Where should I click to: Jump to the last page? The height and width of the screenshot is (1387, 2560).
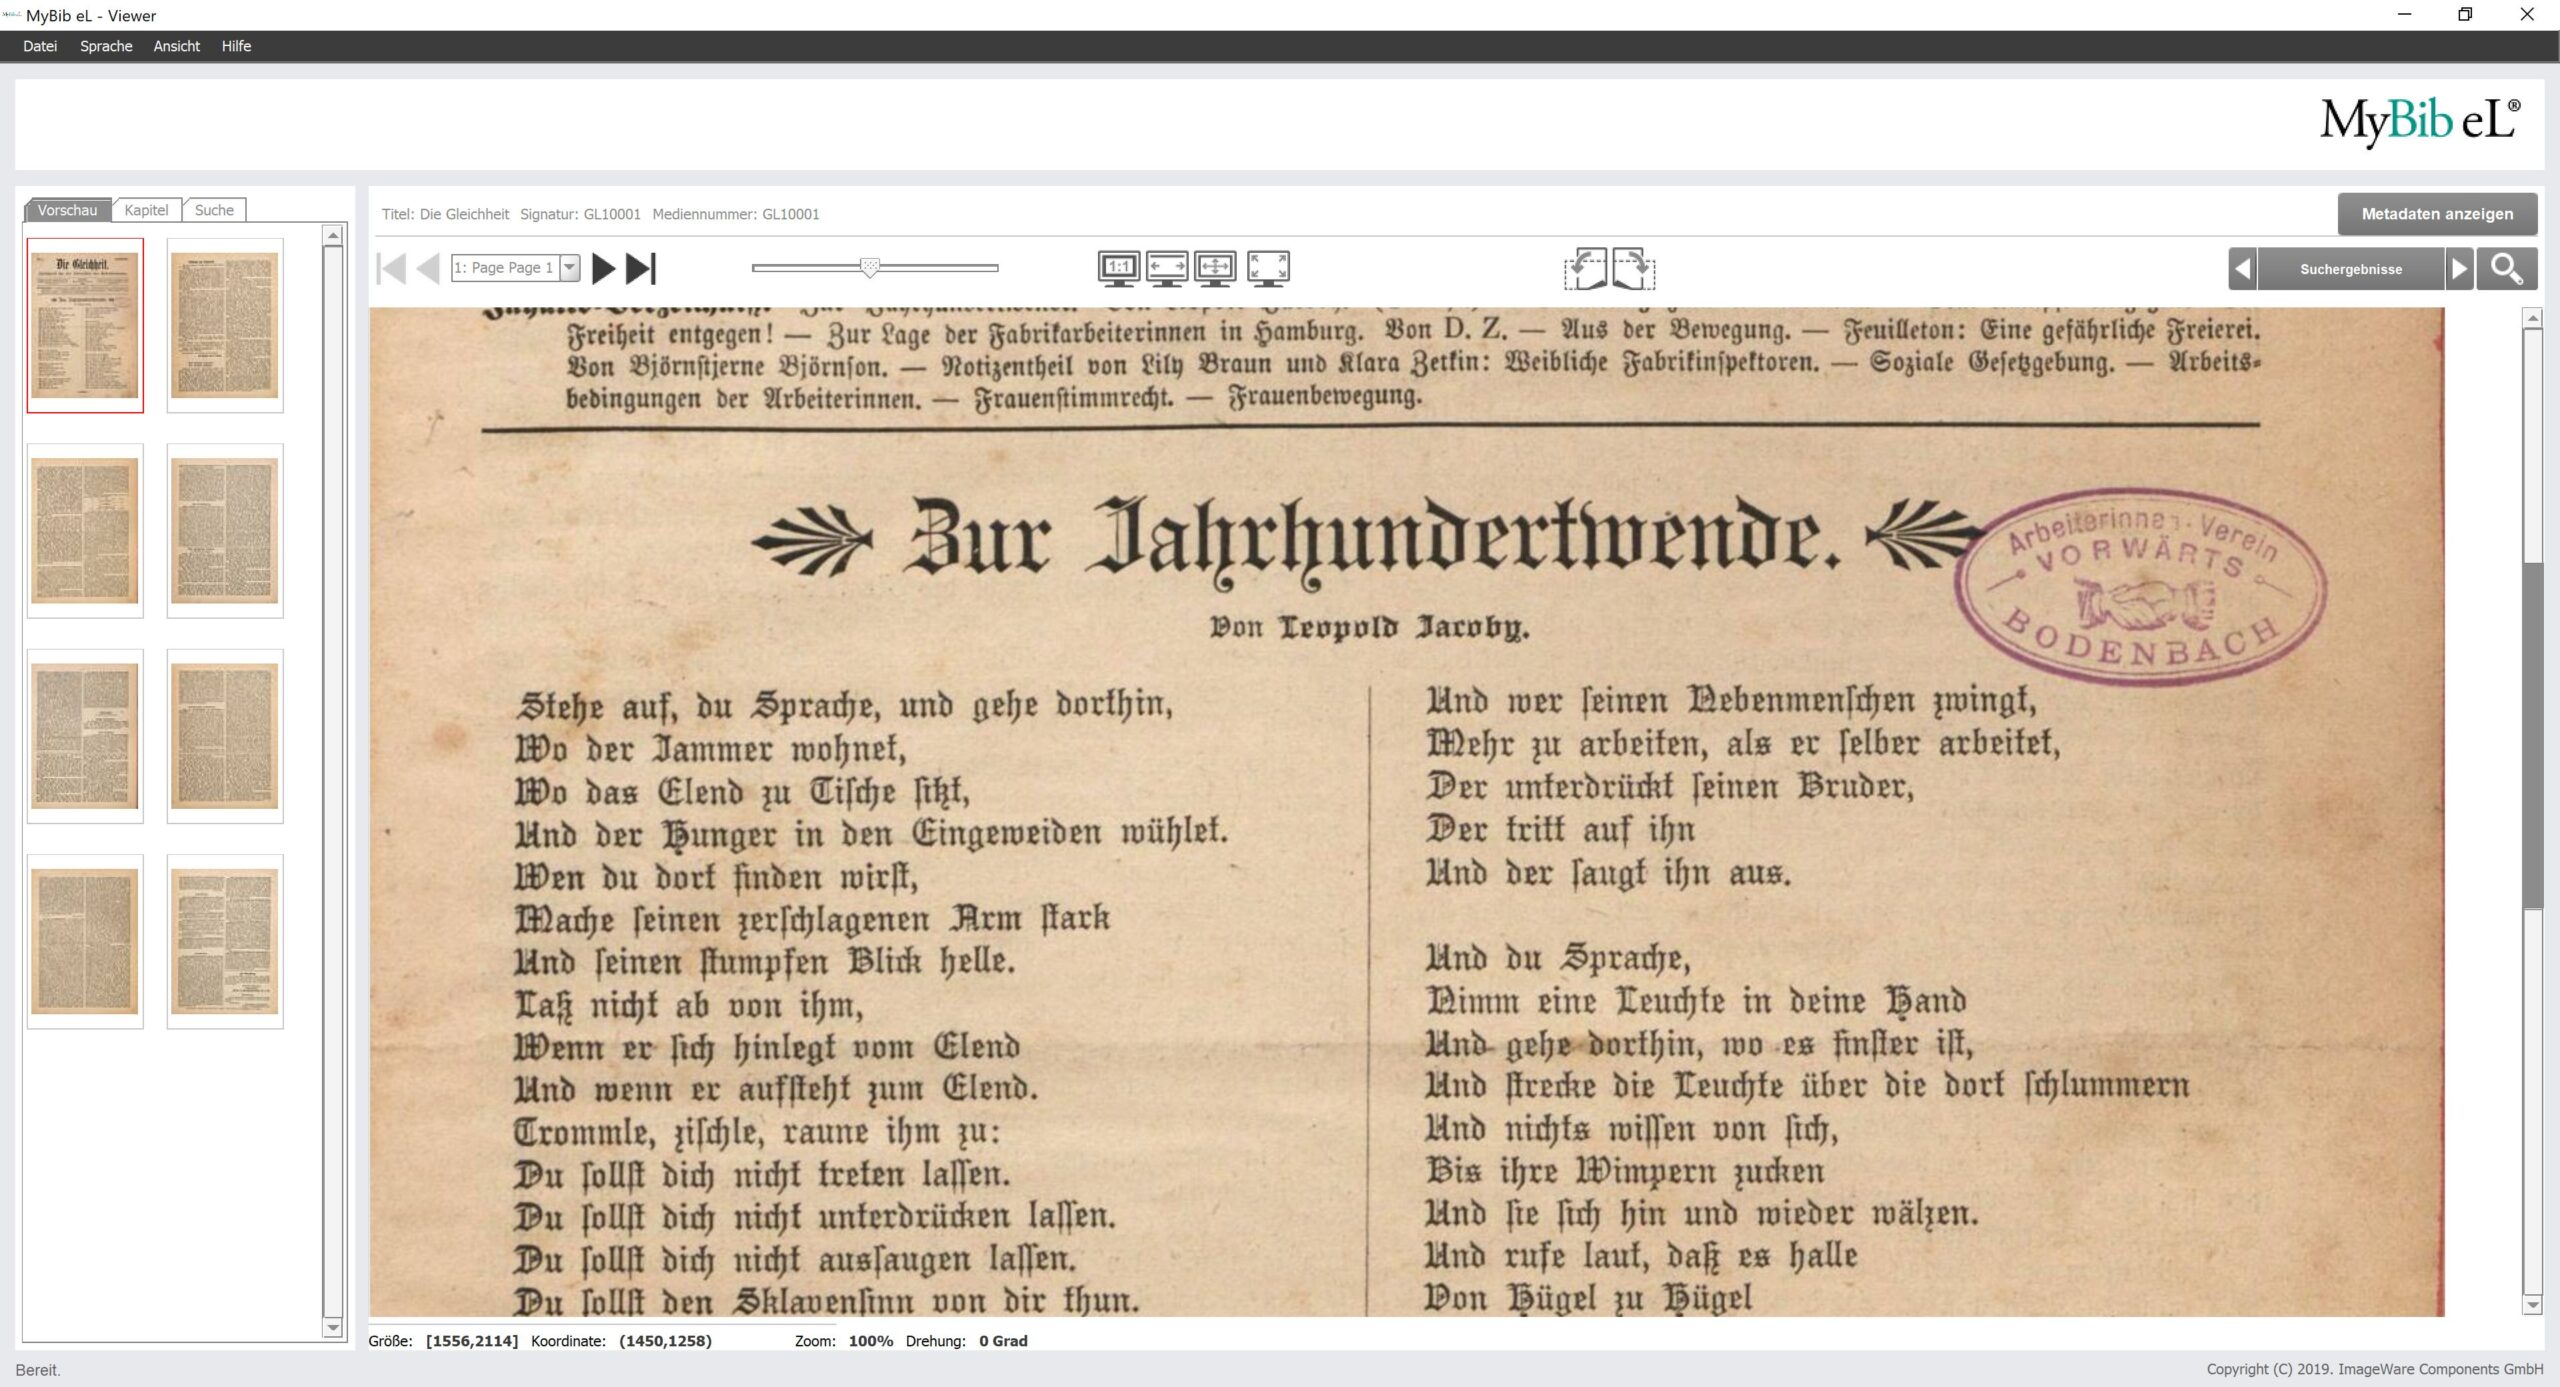click(x=641, y=268)
